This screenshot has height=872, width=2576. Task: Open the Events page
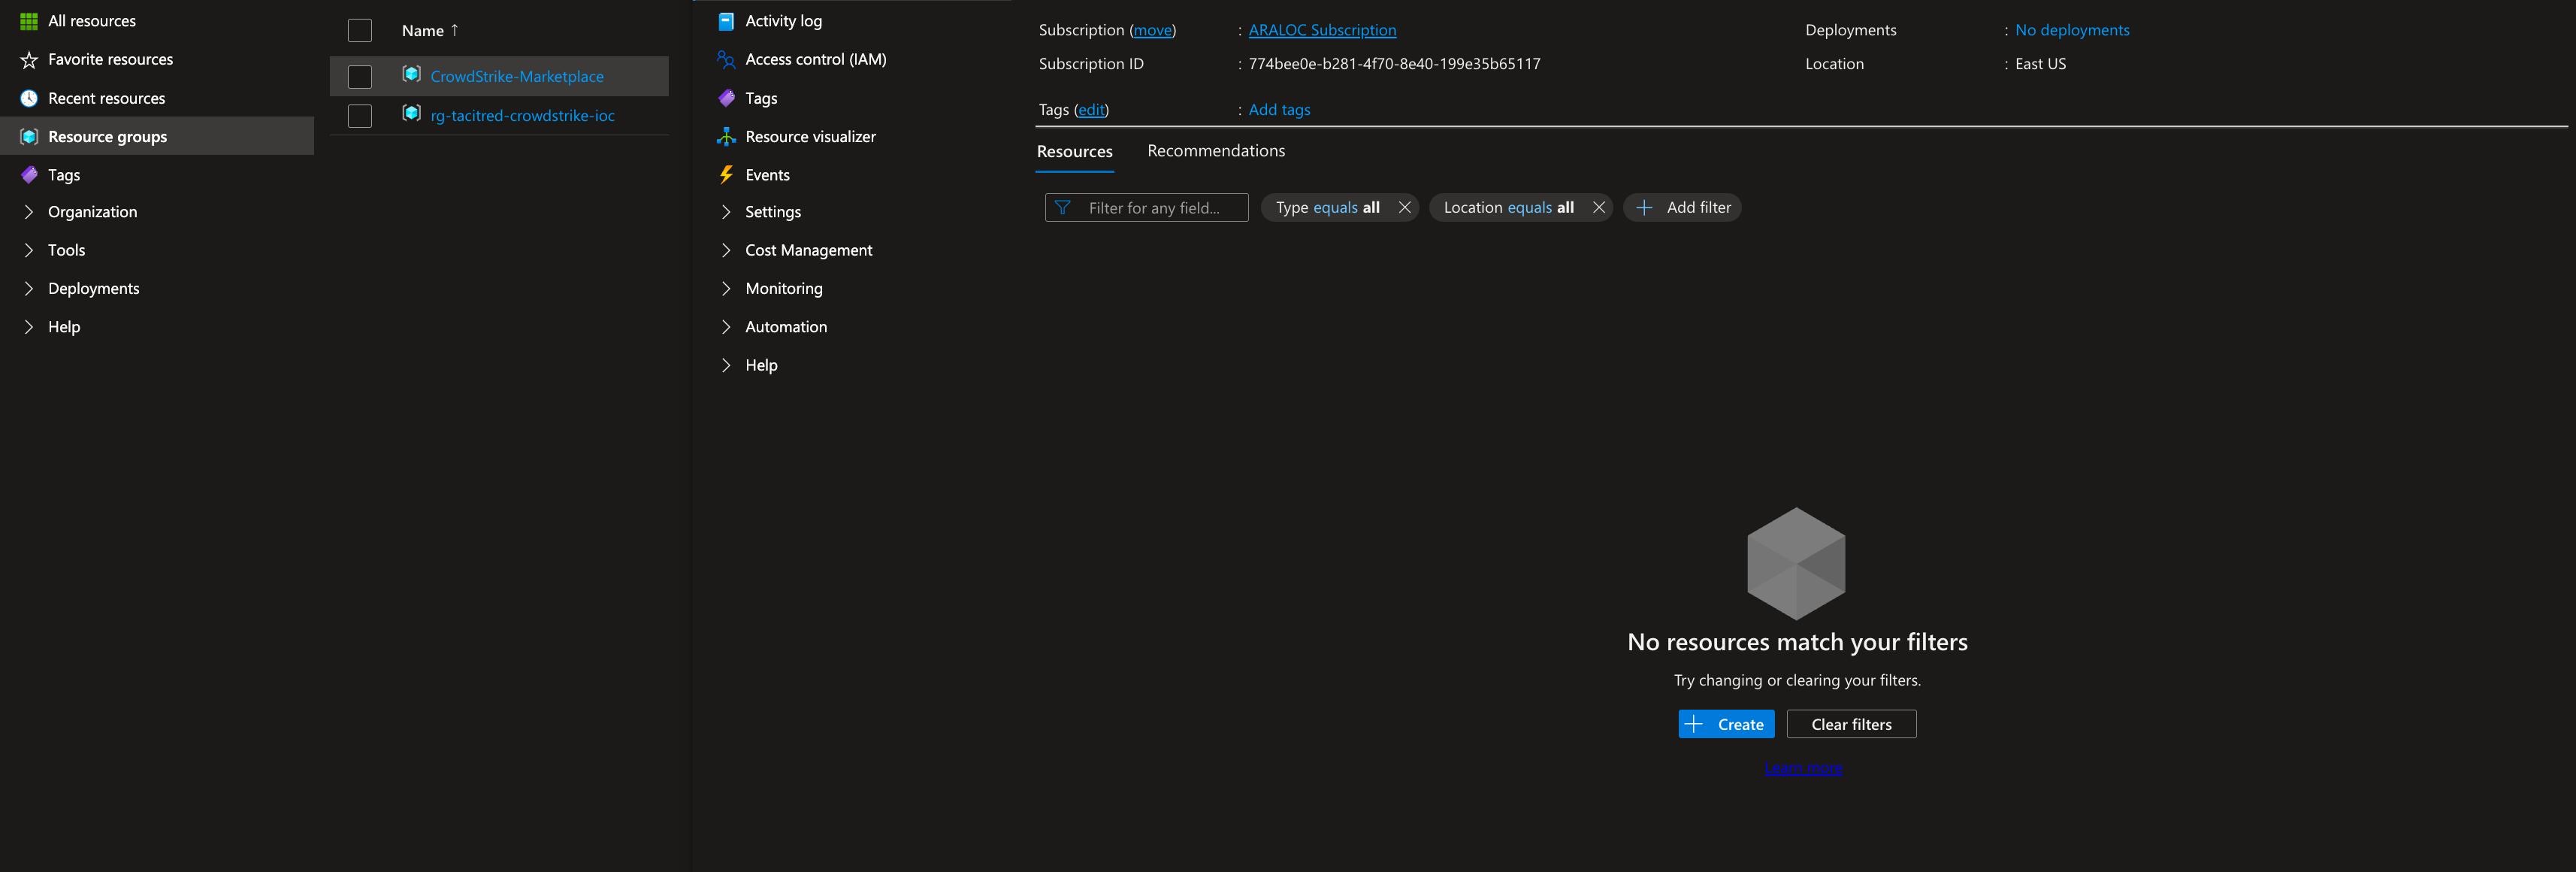point(767,174)
